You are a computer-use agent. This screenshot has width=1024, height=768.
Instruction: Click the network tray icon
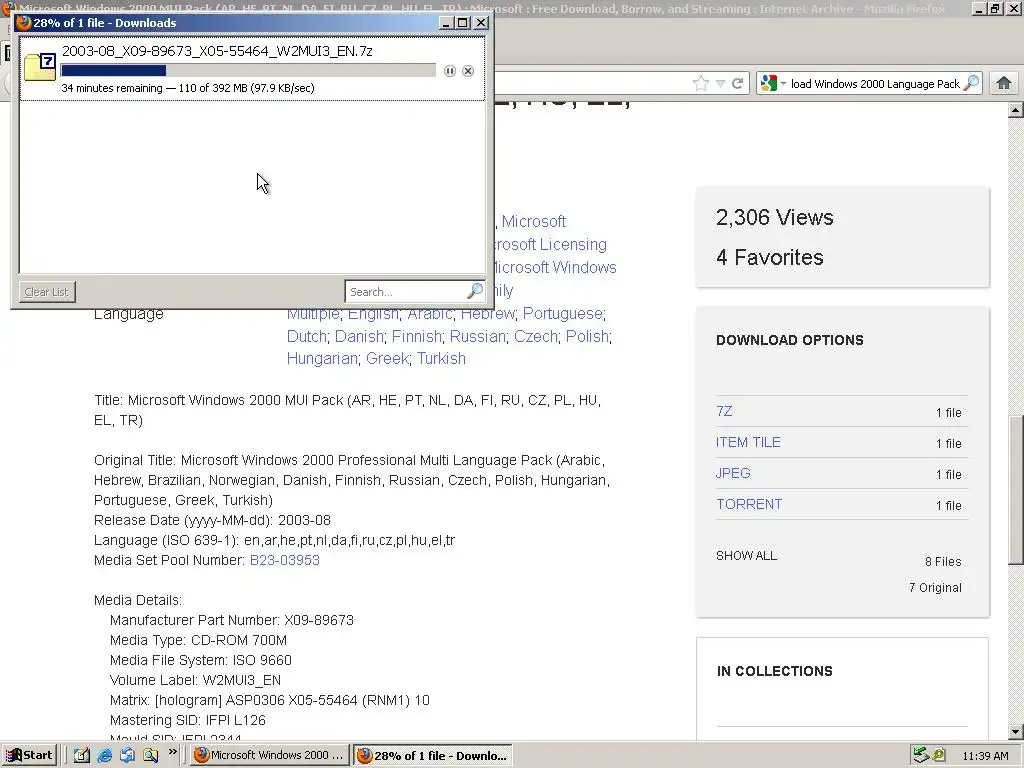(921, 755)
